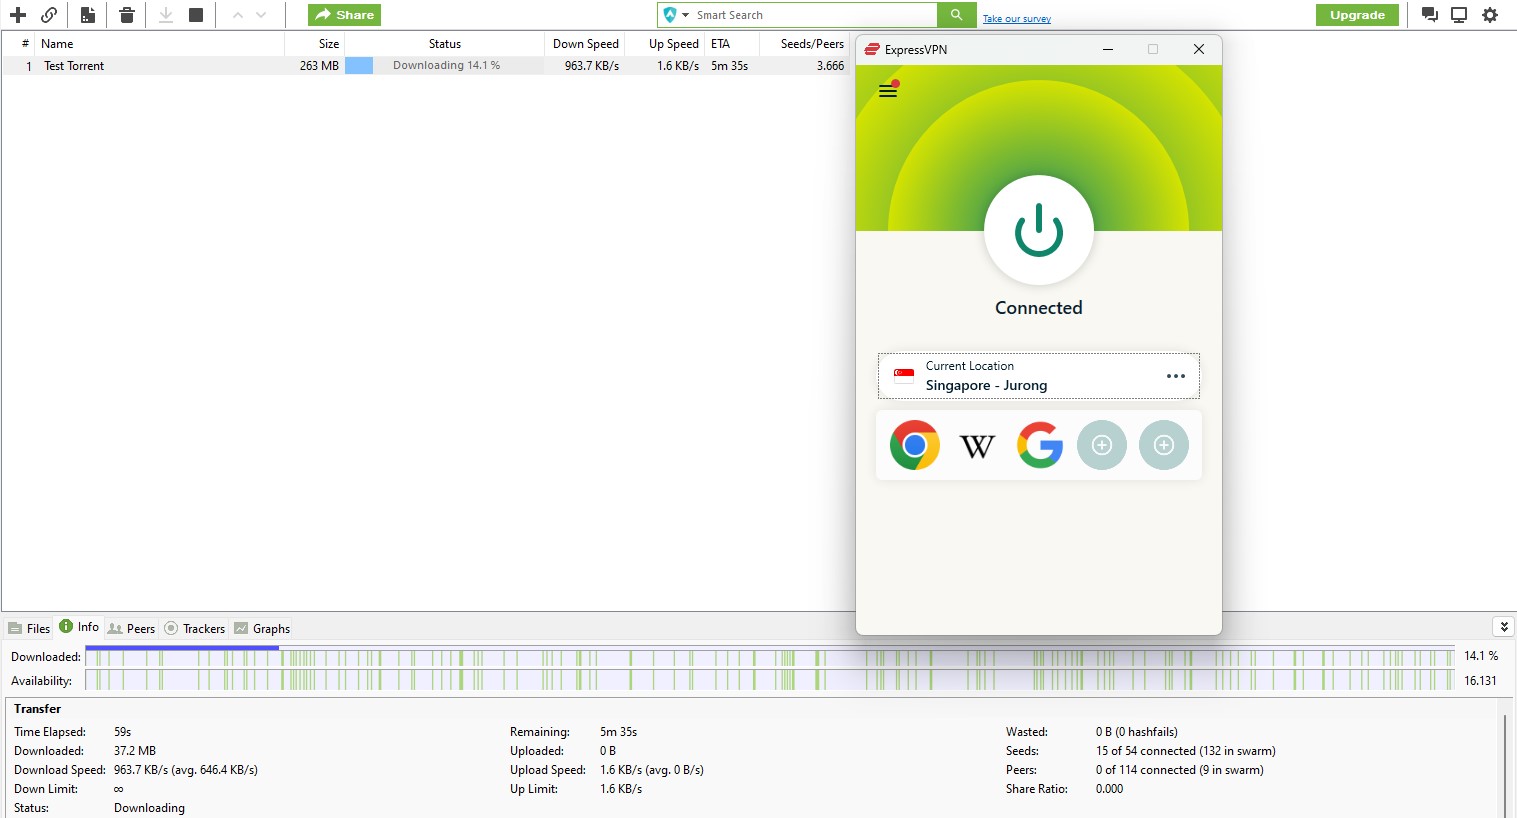Open remote device monitor icon

(1459, 15)
